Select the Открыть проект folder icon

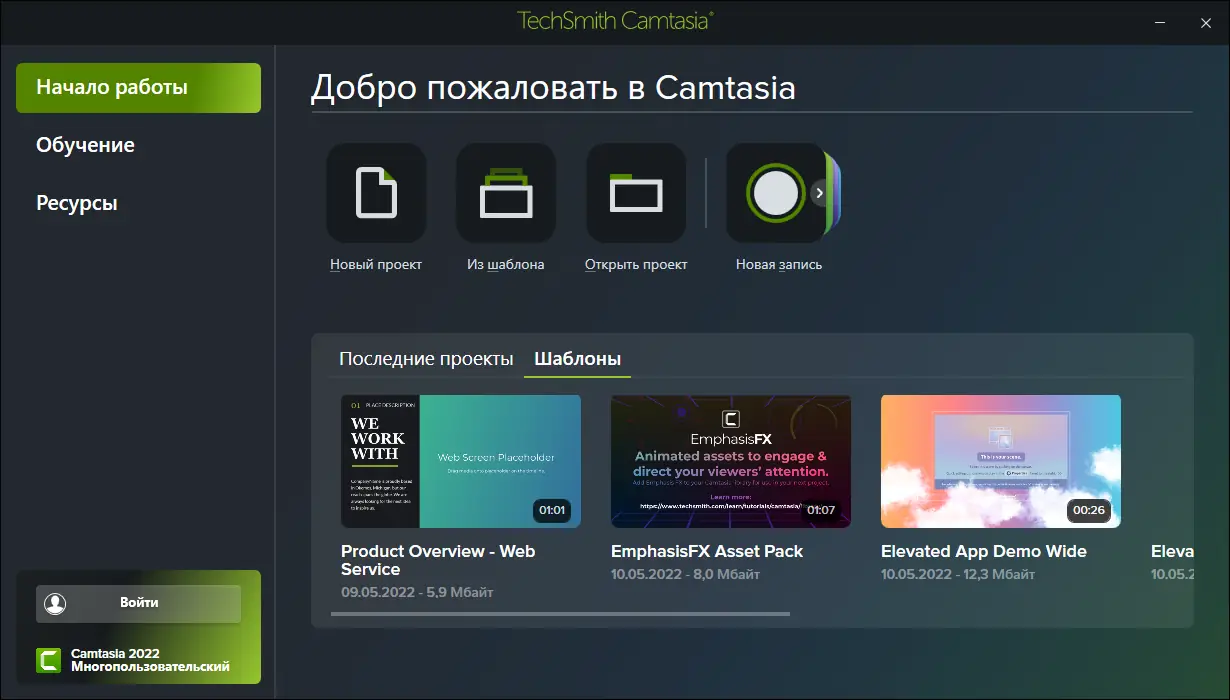coord(635,193)
